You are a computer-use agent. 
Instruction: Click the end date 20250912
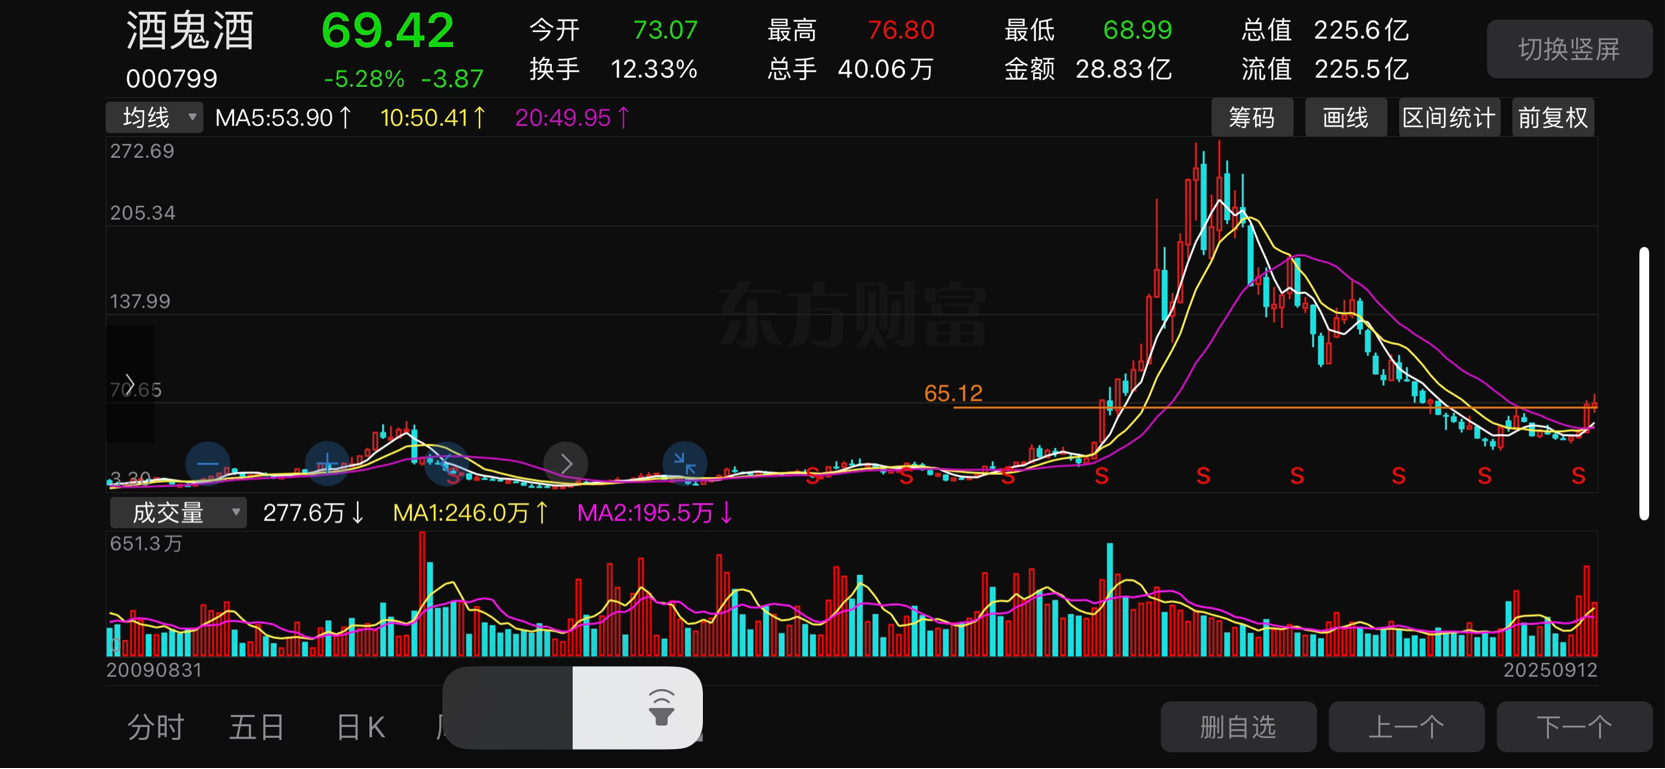pyautogui.click(x=1550, y=670)
